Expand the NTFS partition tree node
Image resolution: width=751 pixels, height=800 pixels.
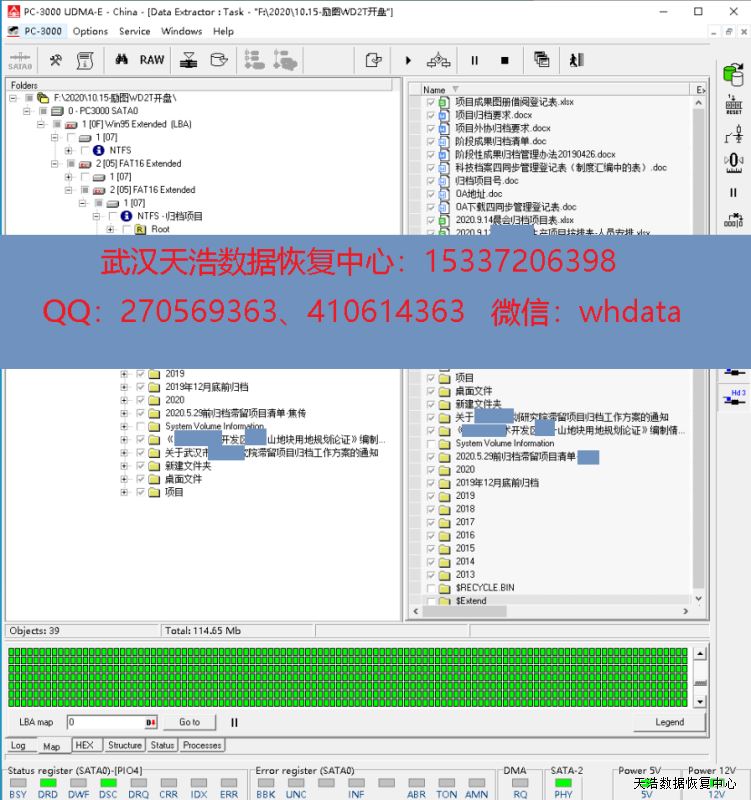point(69,151)
